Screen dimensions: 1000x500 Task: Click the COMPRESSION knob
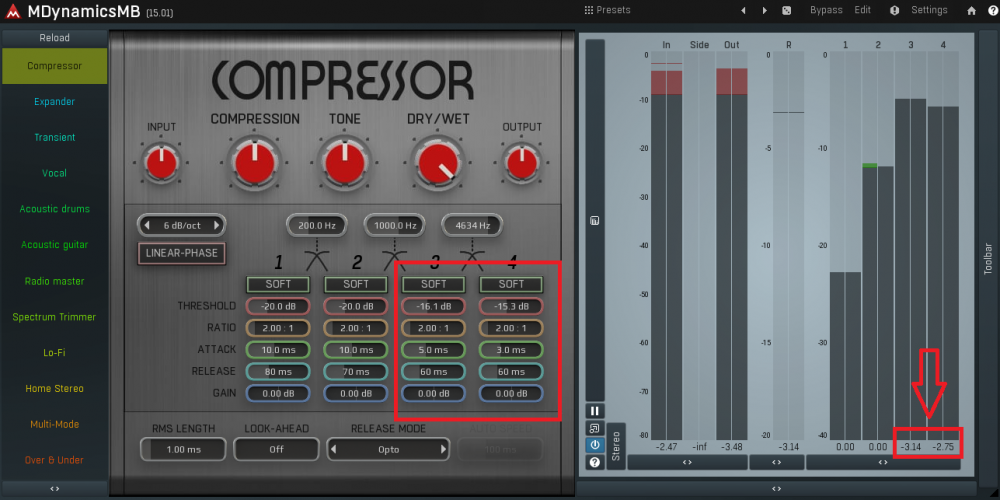254,162
